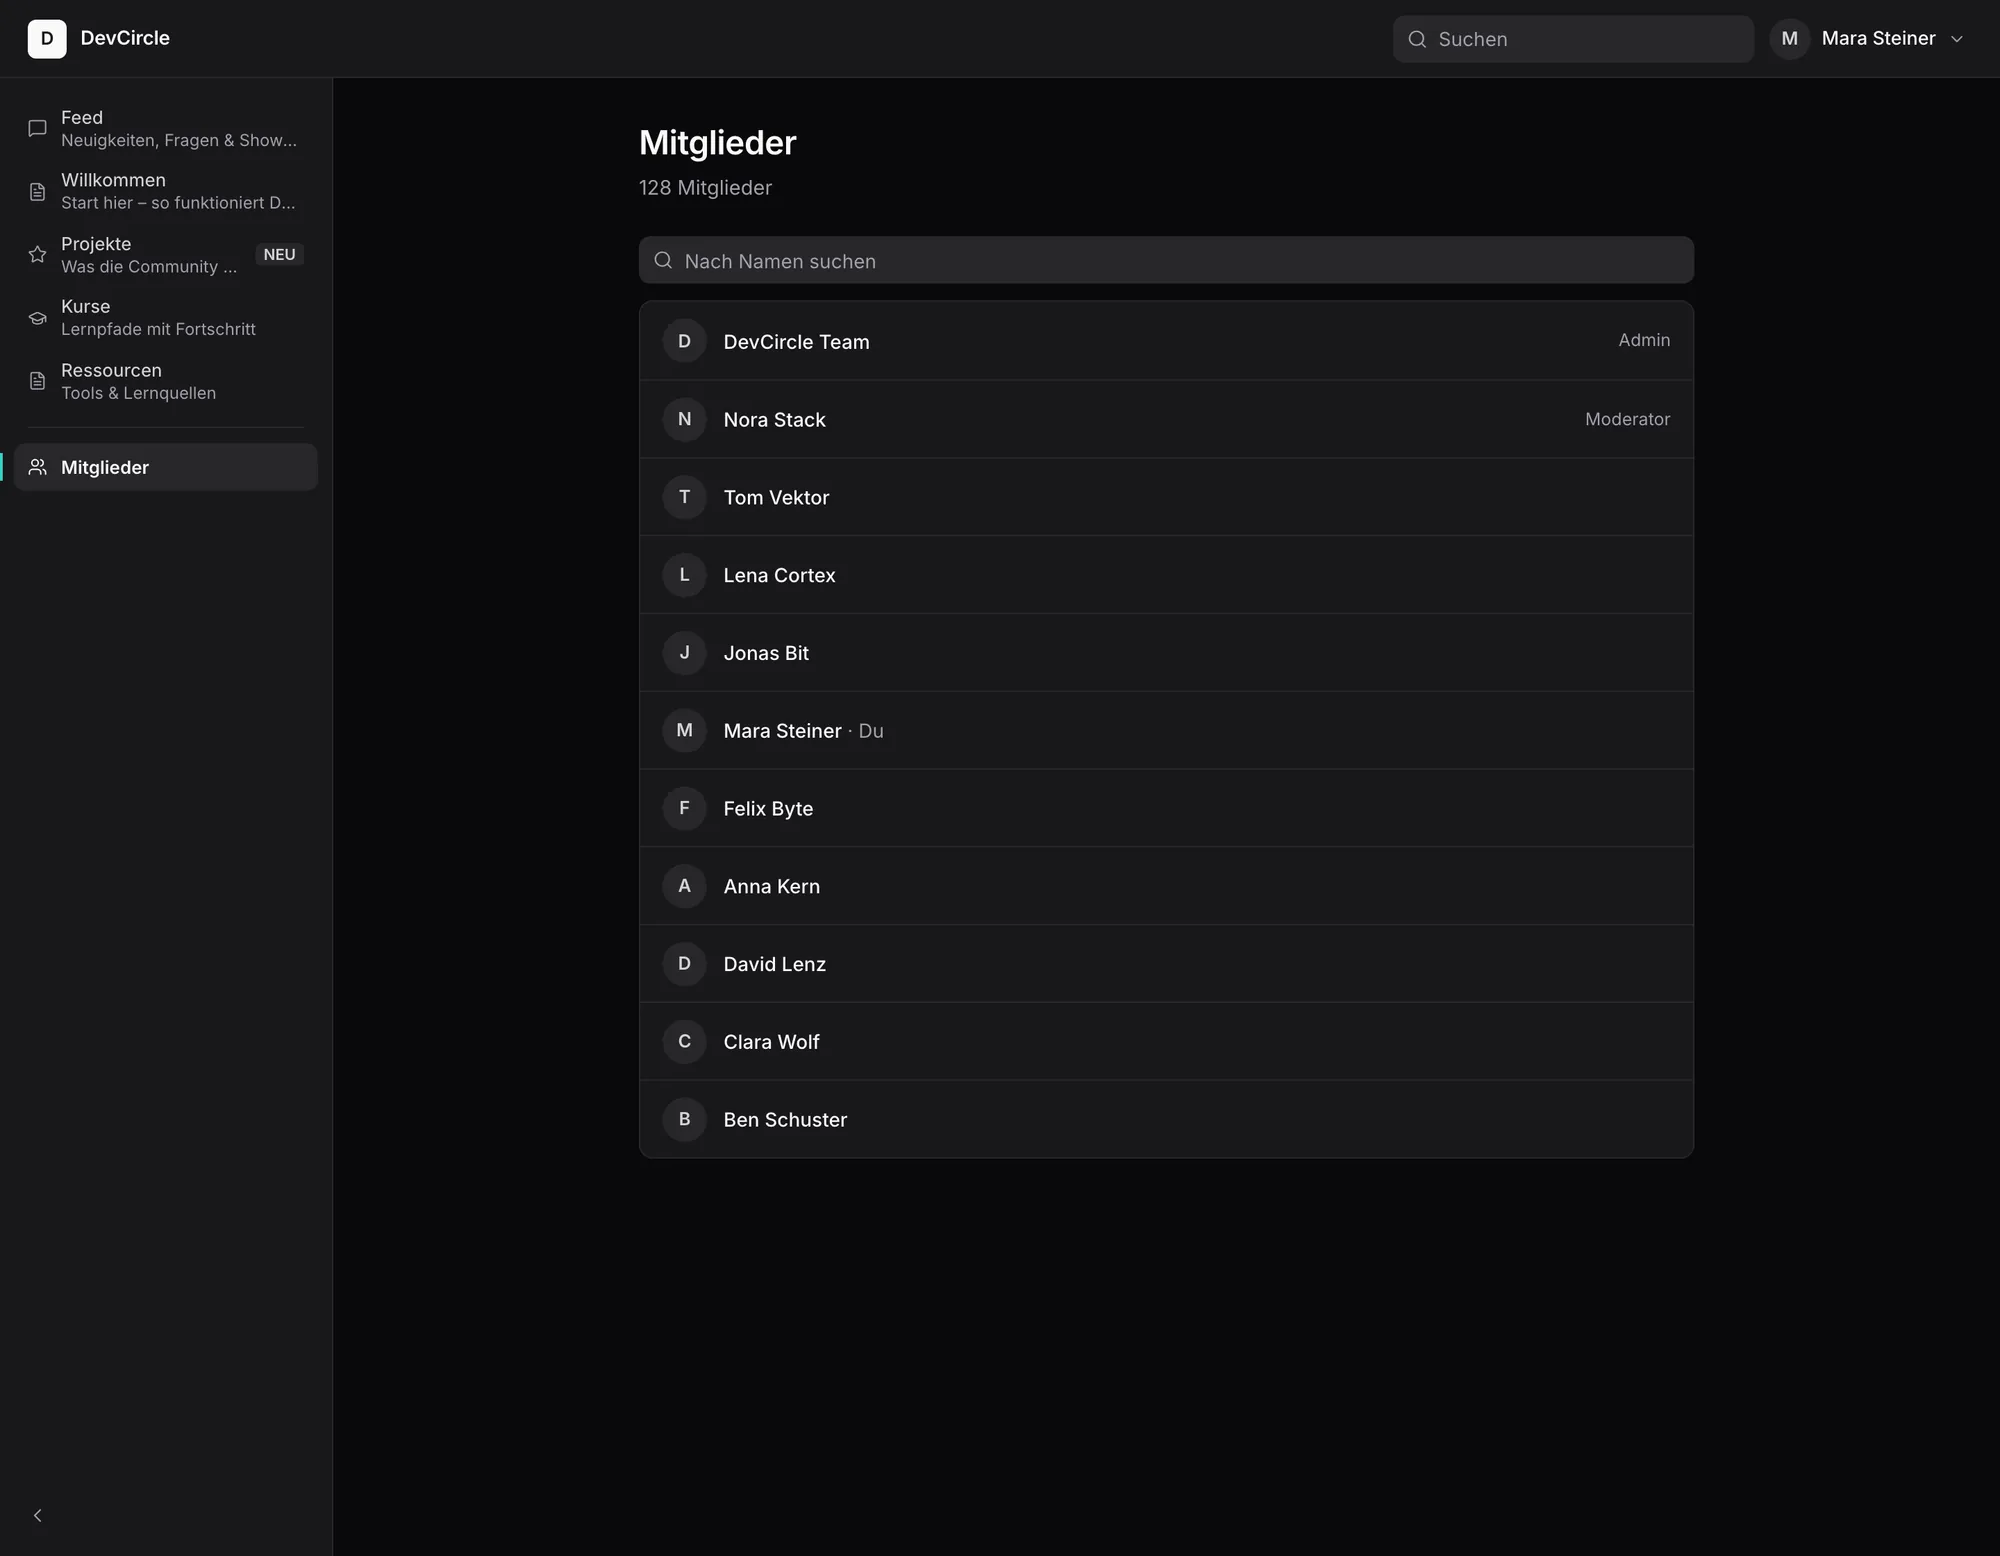Open Ressourcen in the sidebar

pos(166,381)
